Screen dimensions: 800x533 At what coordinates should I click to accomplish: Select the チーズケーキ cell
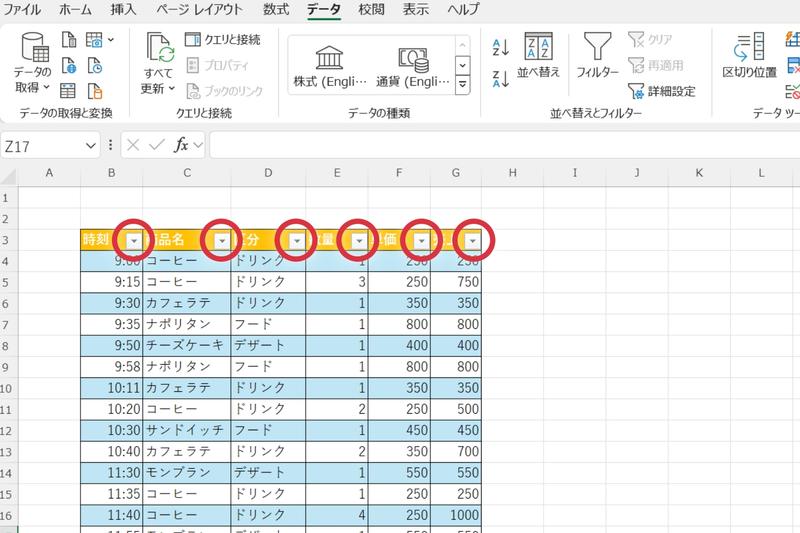click(187, 345)
